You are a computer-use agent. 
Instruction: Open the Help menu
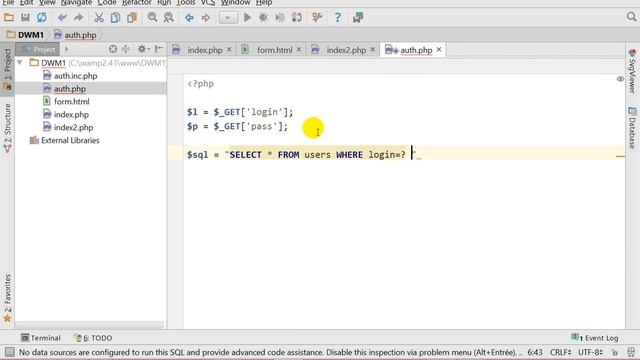[264, 3]
